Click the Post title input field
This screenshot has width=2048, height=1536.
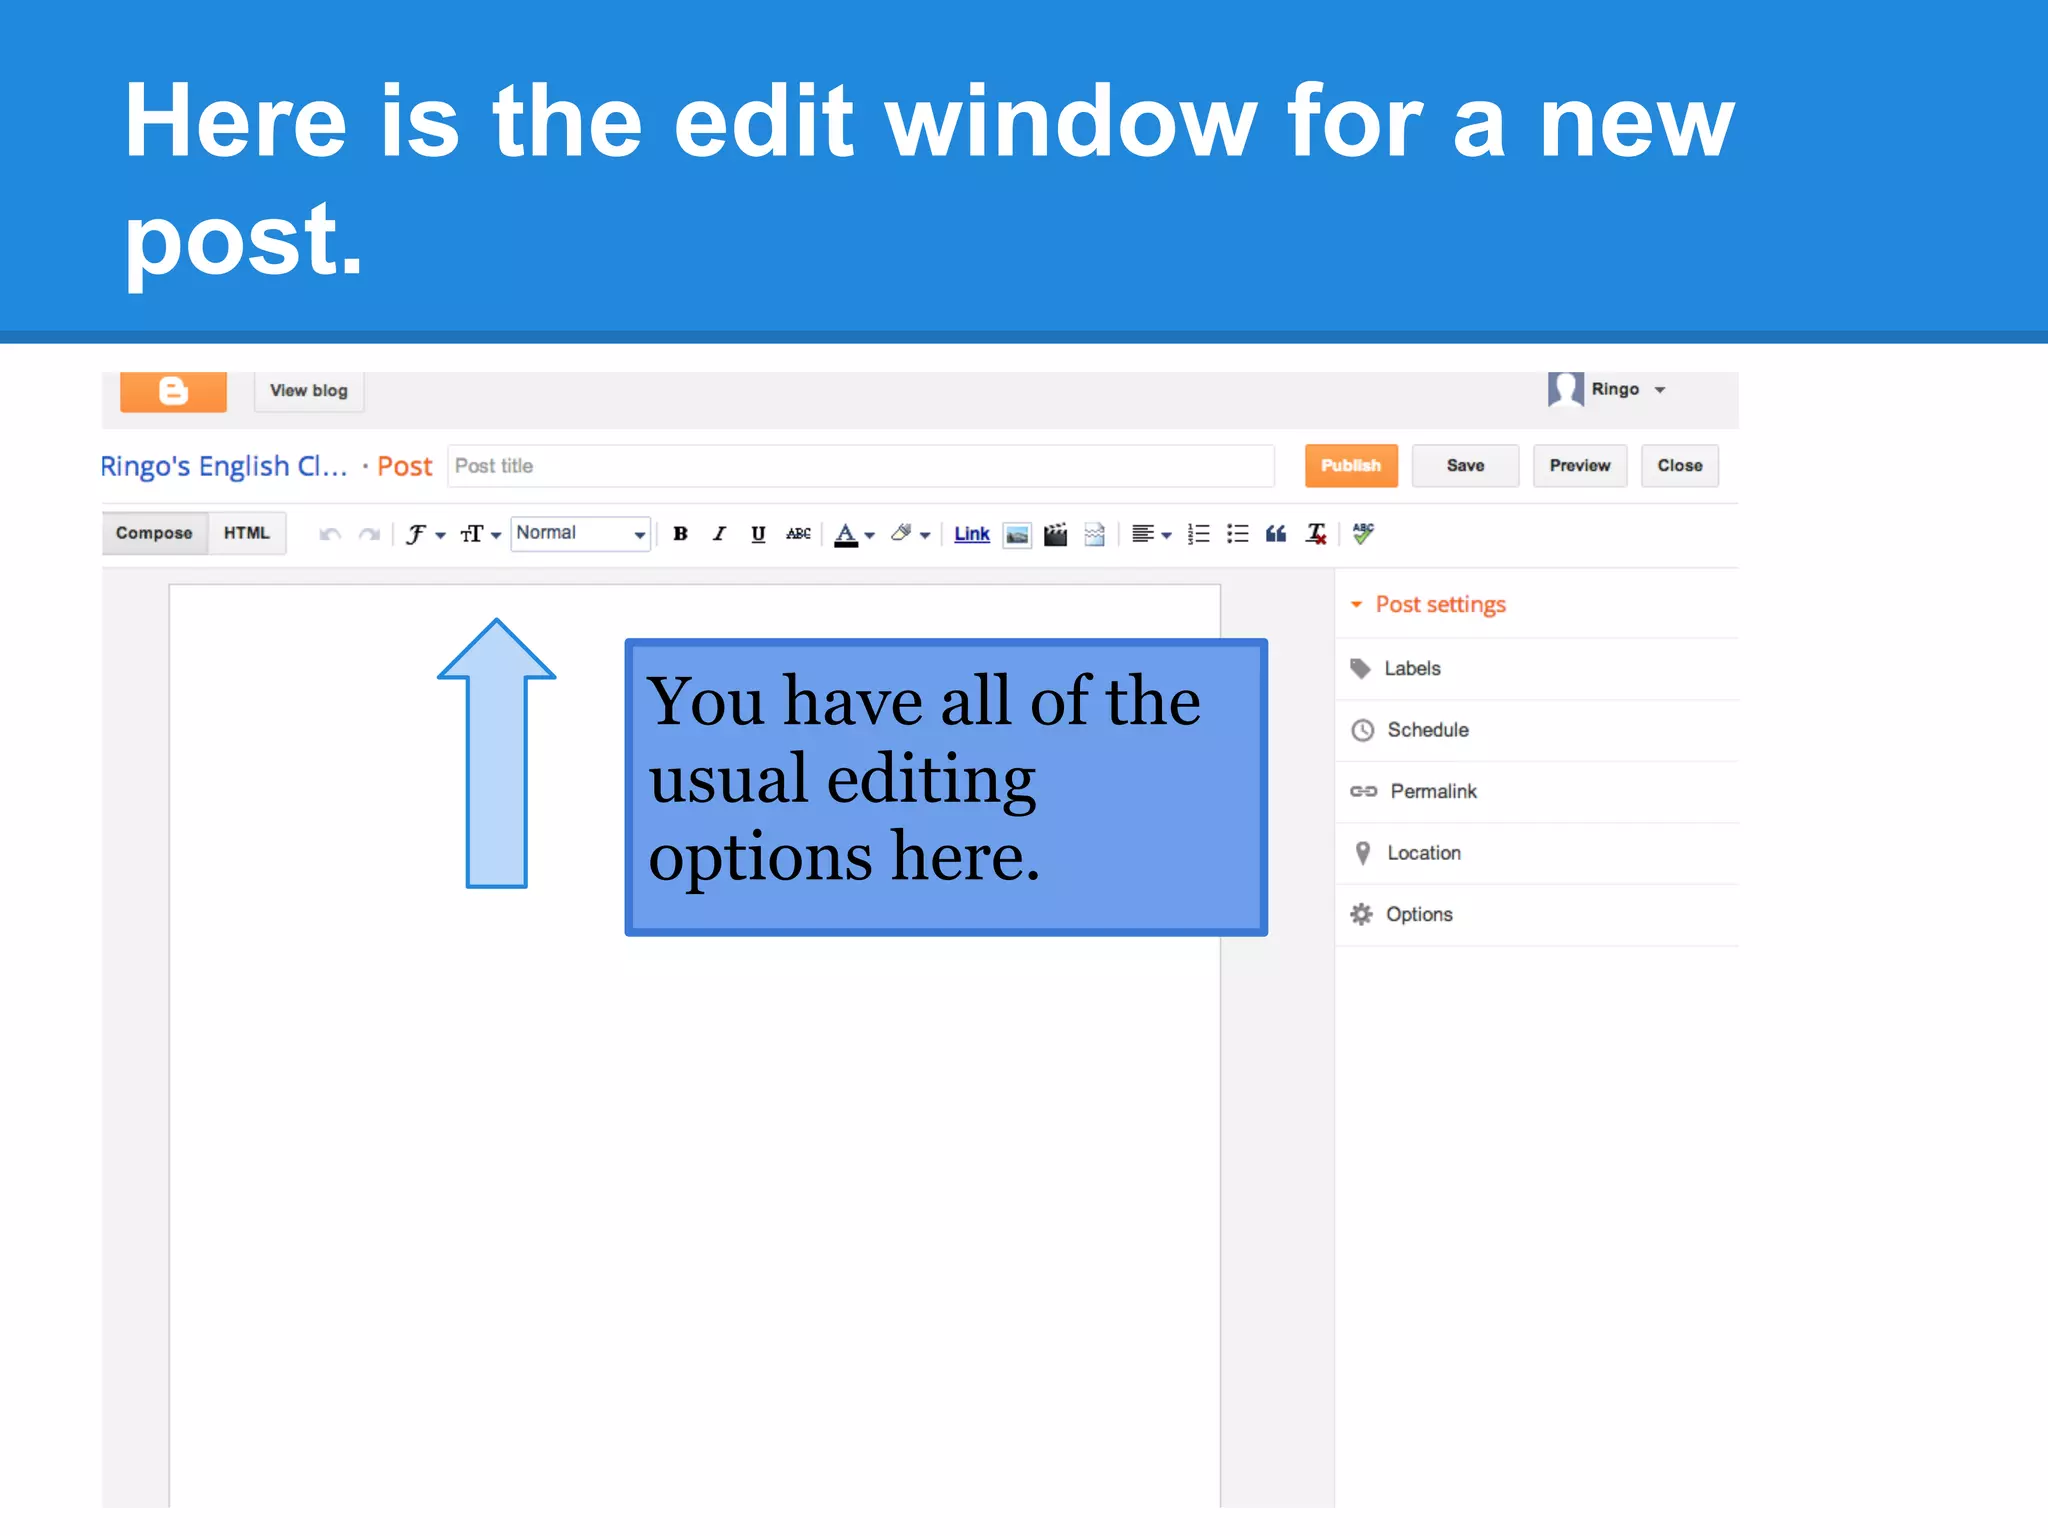(861, 466)
